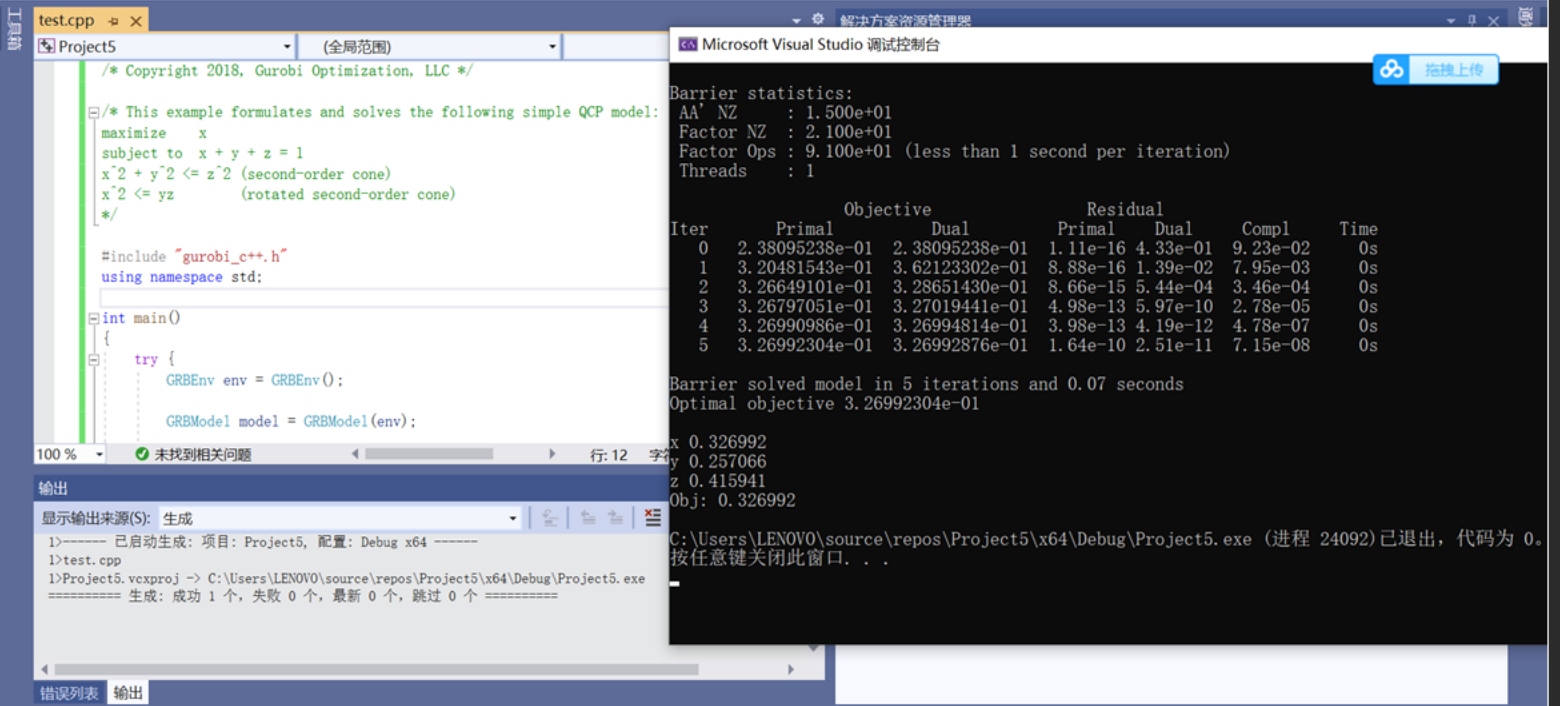Click the 'subject to x + y + z = 1' line

click(202, 153)
